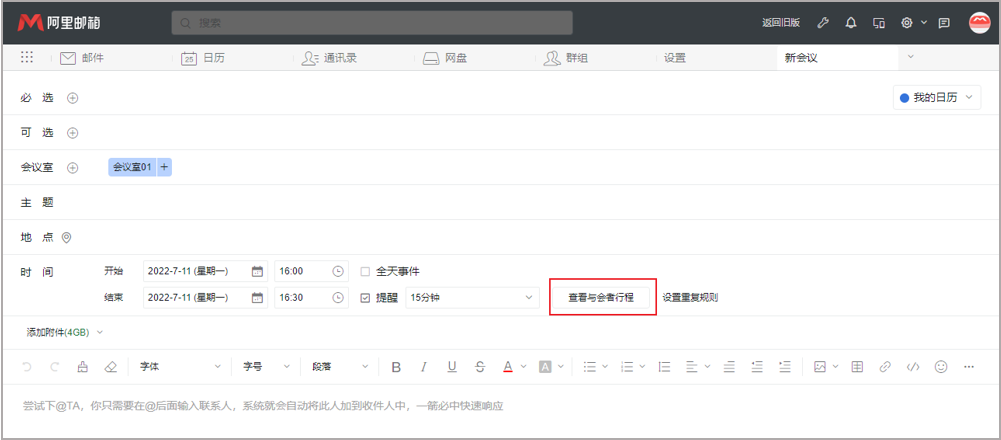Open the 我的日历 calendar dropdown
1001x440 pixels.
tap(936, 98)
